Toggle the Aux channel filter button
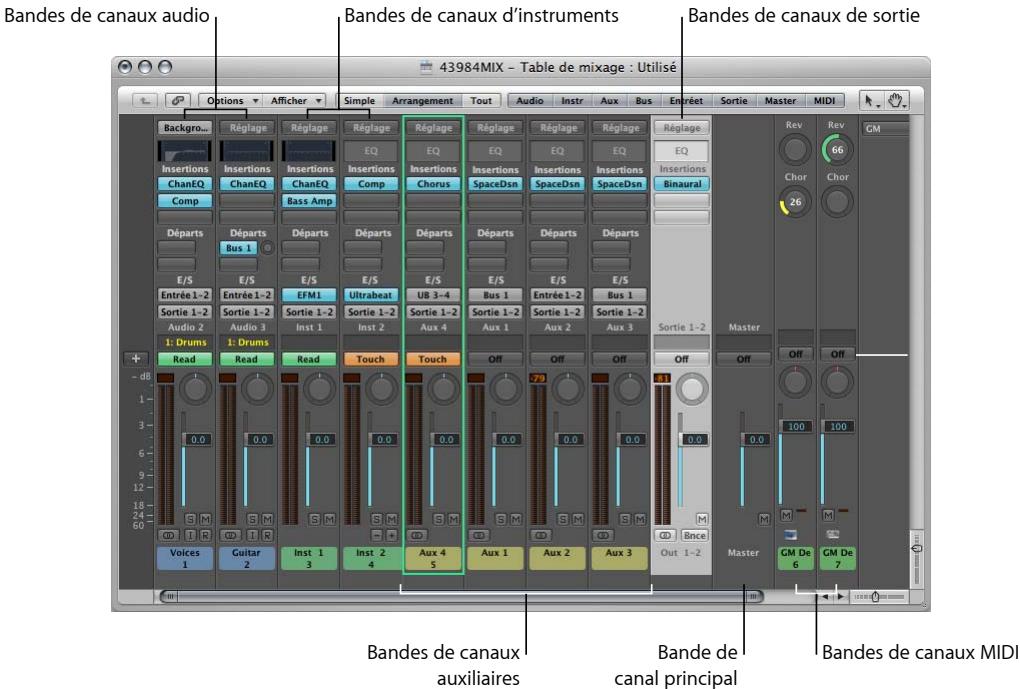Viewport: 1020px width, 689px height. coord(610,101)
